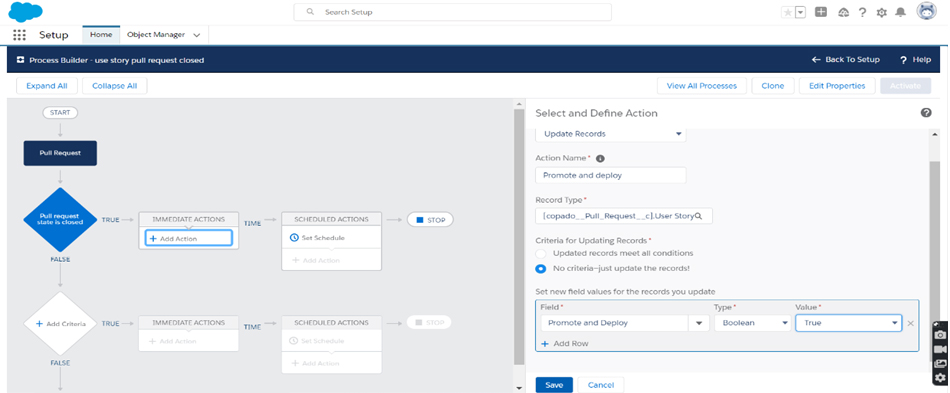
Task: Click the first STOP node
Action: click(430, 220)
